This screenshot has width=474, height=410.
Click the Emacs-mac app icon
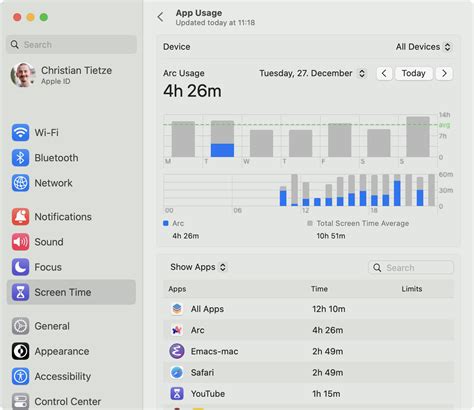point(177,351)
